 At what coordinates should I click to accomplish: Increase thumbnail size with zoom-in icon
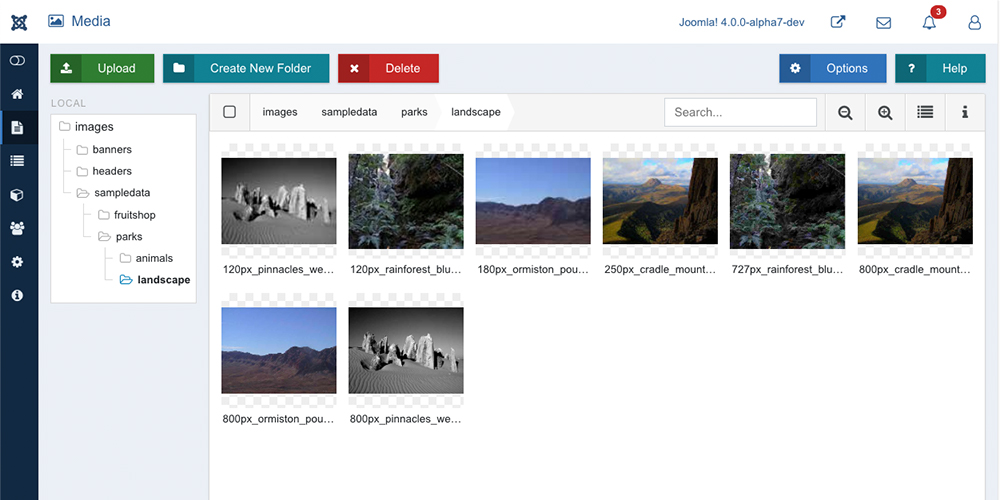click(x=885, y=112)
